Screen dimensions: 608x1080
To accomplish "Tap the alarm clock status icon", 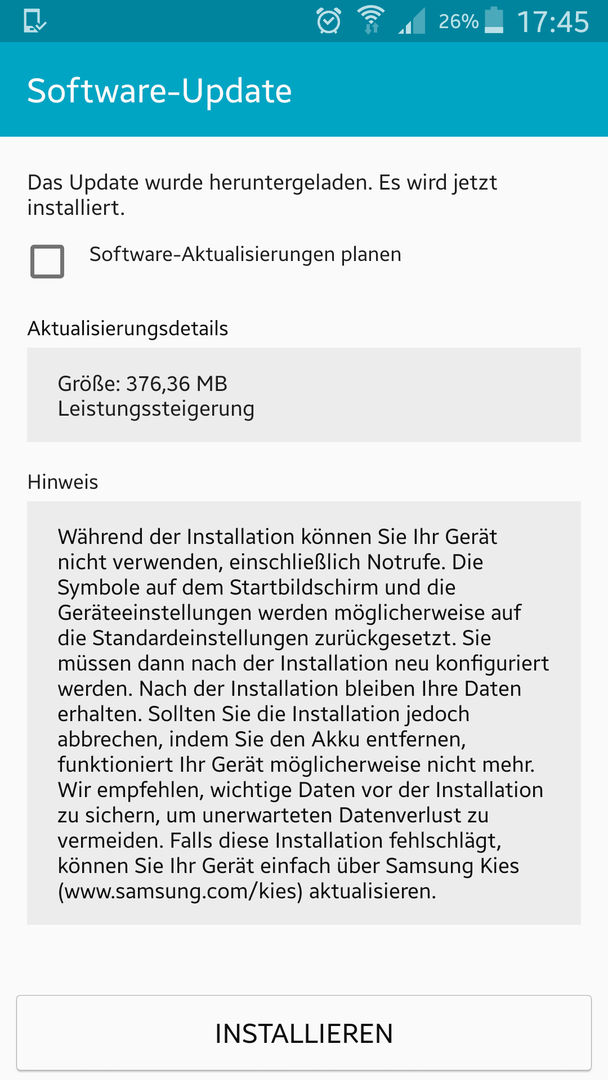I will coord(328,21).
